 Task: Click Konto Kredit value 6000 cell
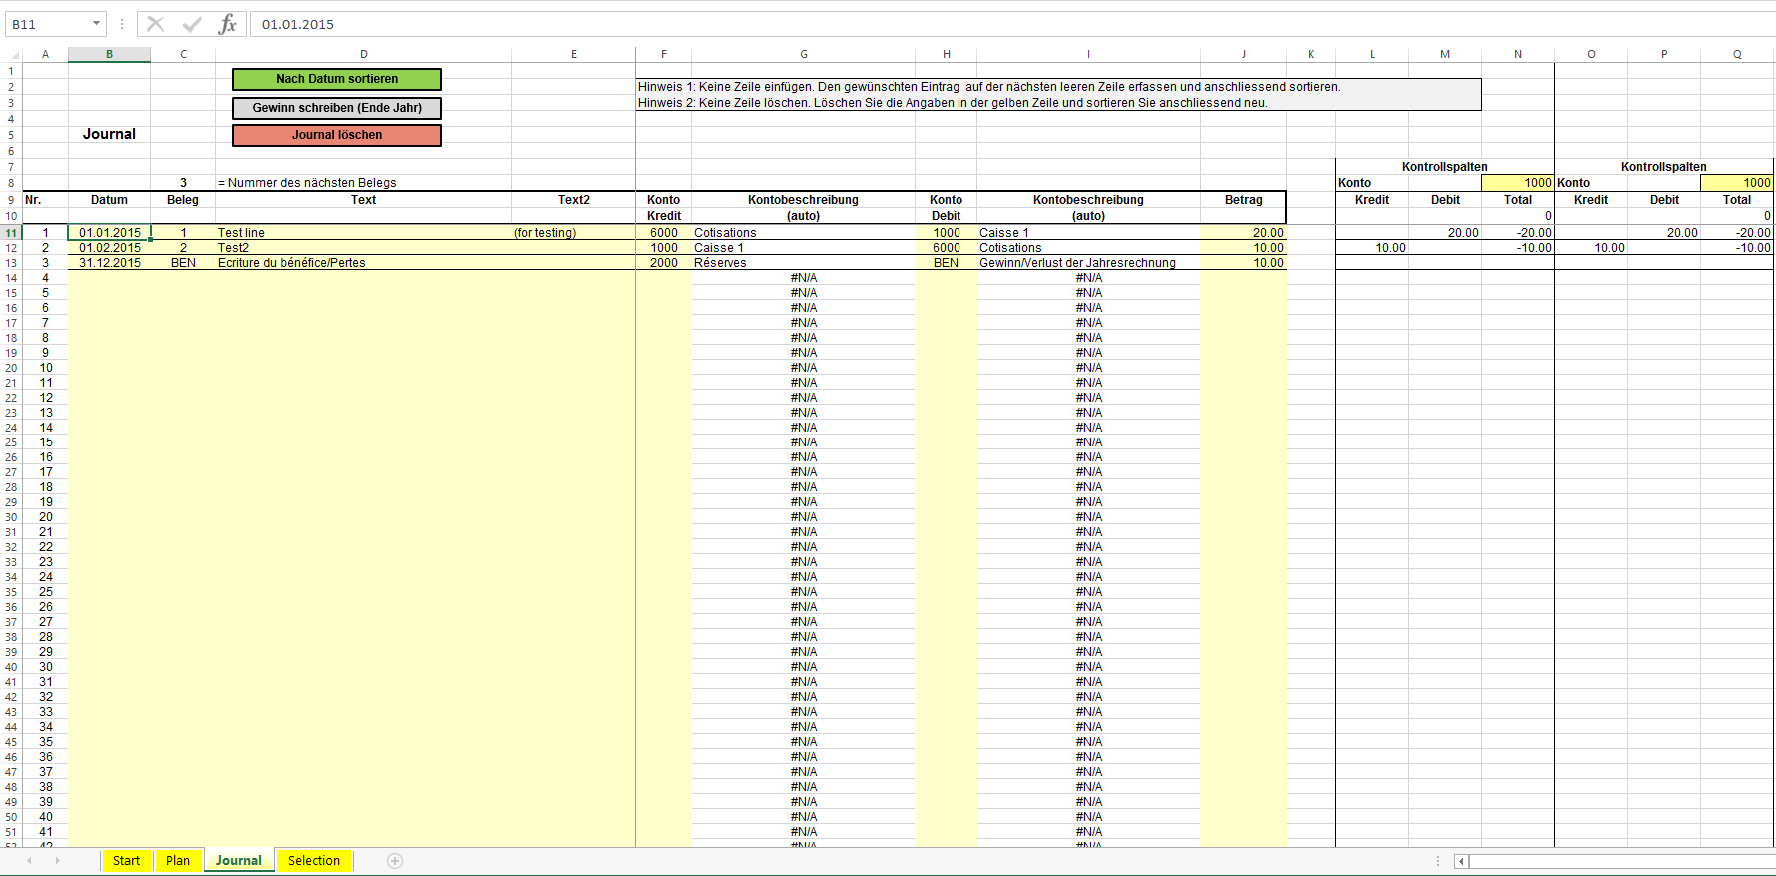[663, 233]
